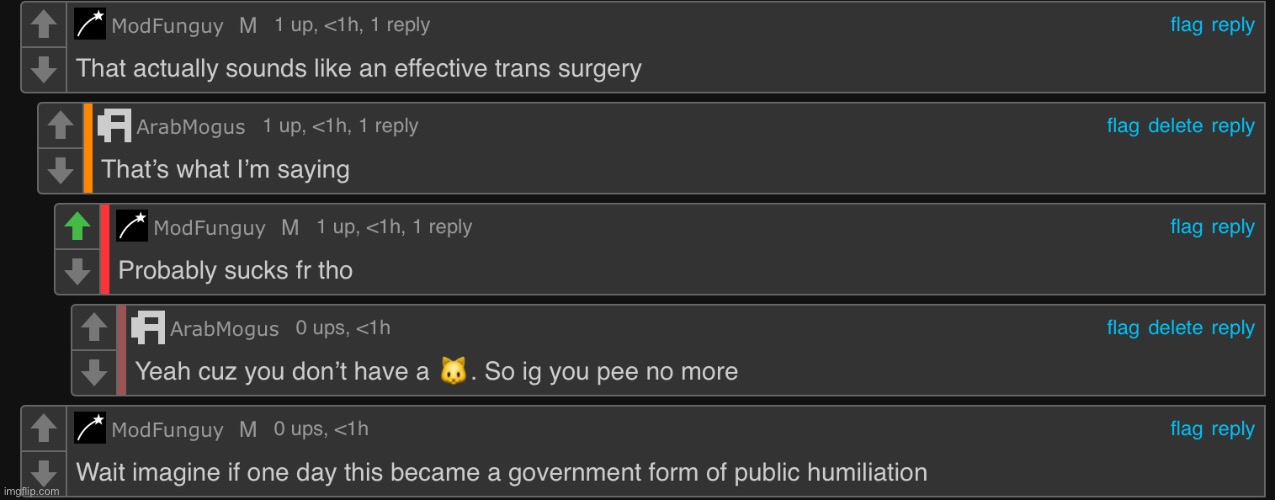Image resolution: width=1275 pixels, height=500 pixels.
Task: Upvote the 'That's what I'm saying' comment
Action: (60, 126)
